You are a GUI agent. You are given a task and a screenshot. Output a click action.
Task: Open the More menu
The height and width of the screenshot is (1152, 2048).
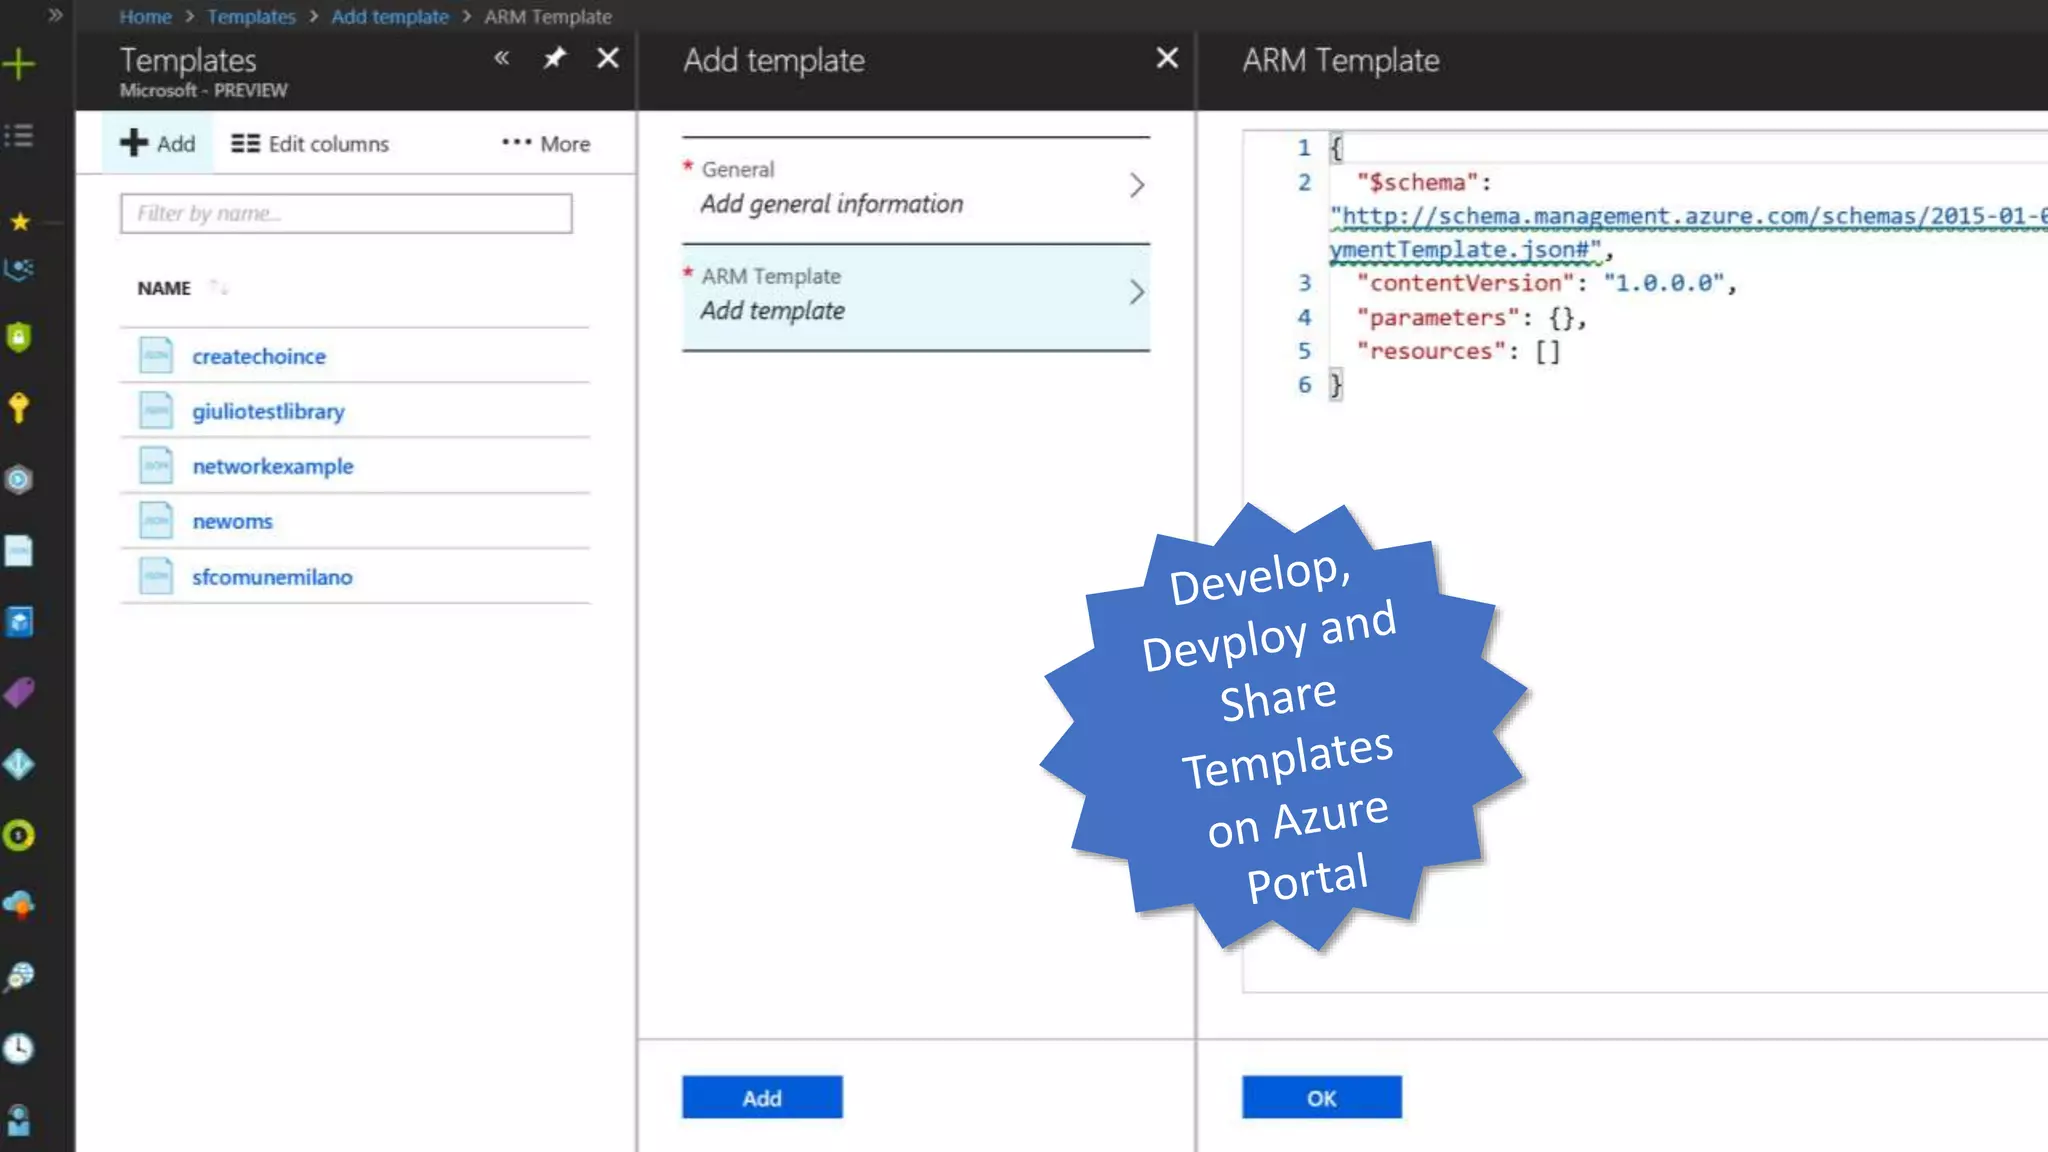(x=546, y=144)
